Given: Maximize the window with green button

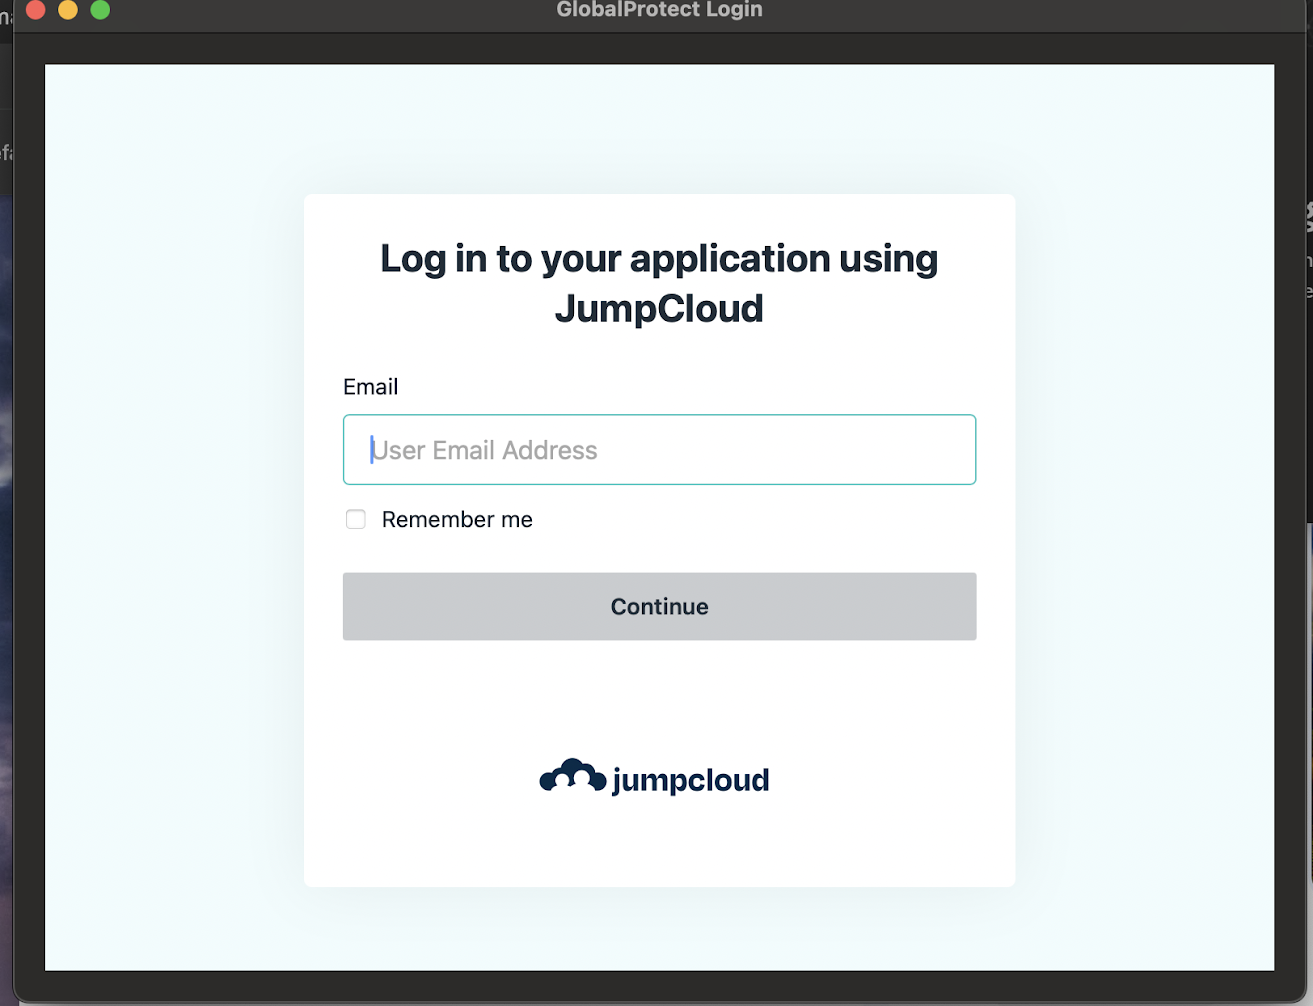Looking at the screenshot, I should [x=100, y=10].
